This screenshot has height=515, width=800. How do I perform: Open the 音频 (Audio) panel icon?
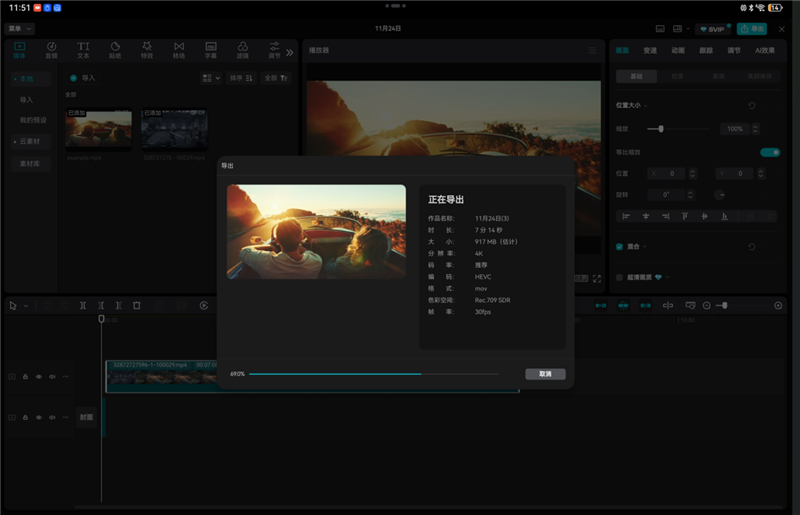pos(51,48)
